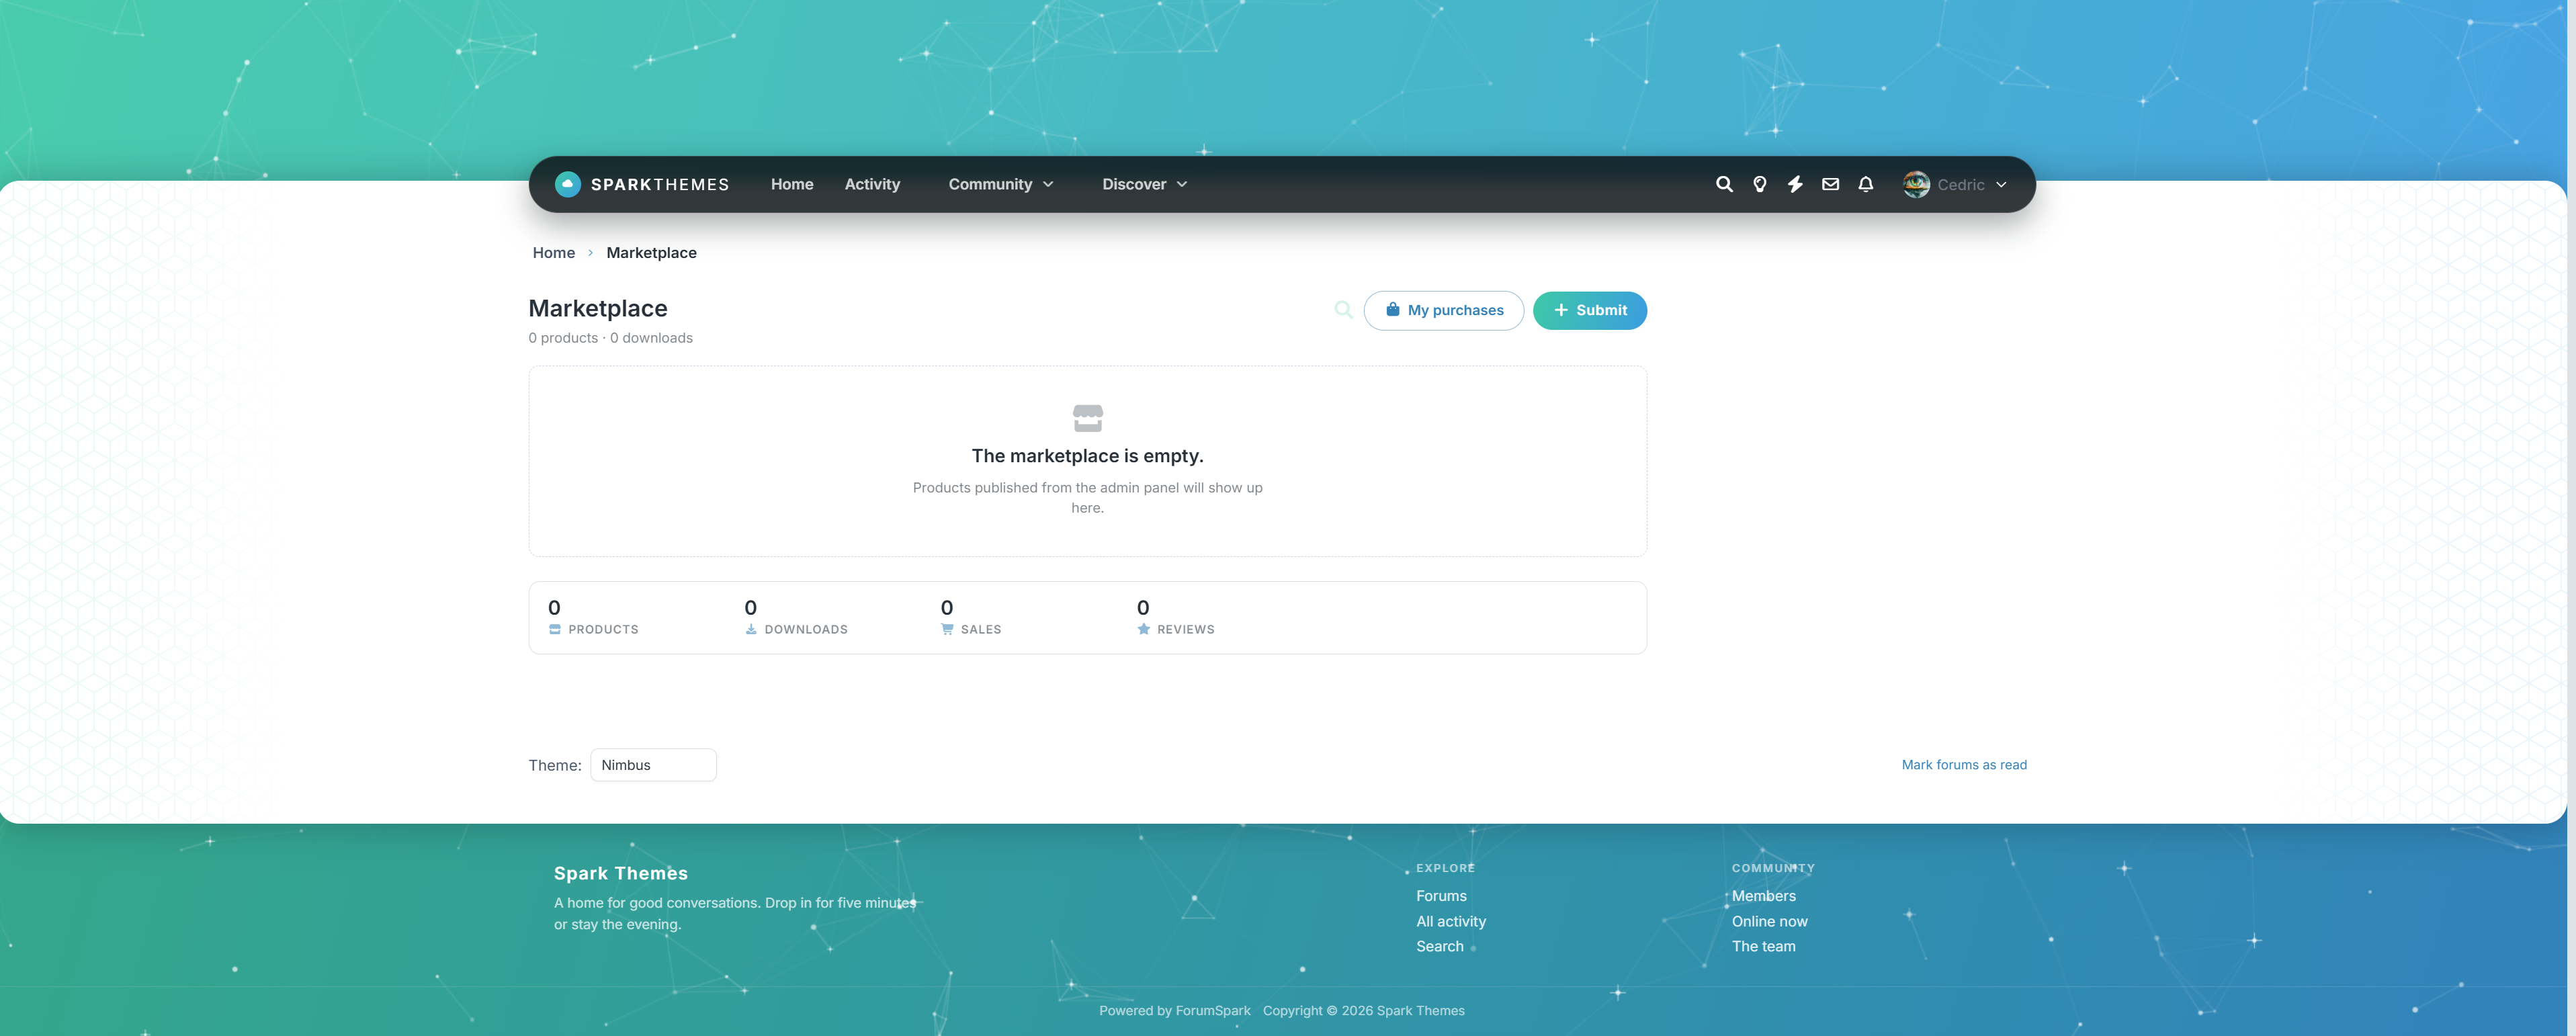
Task: Click the Submit button
Action: pyautogui.click(x=1589, y=310)
